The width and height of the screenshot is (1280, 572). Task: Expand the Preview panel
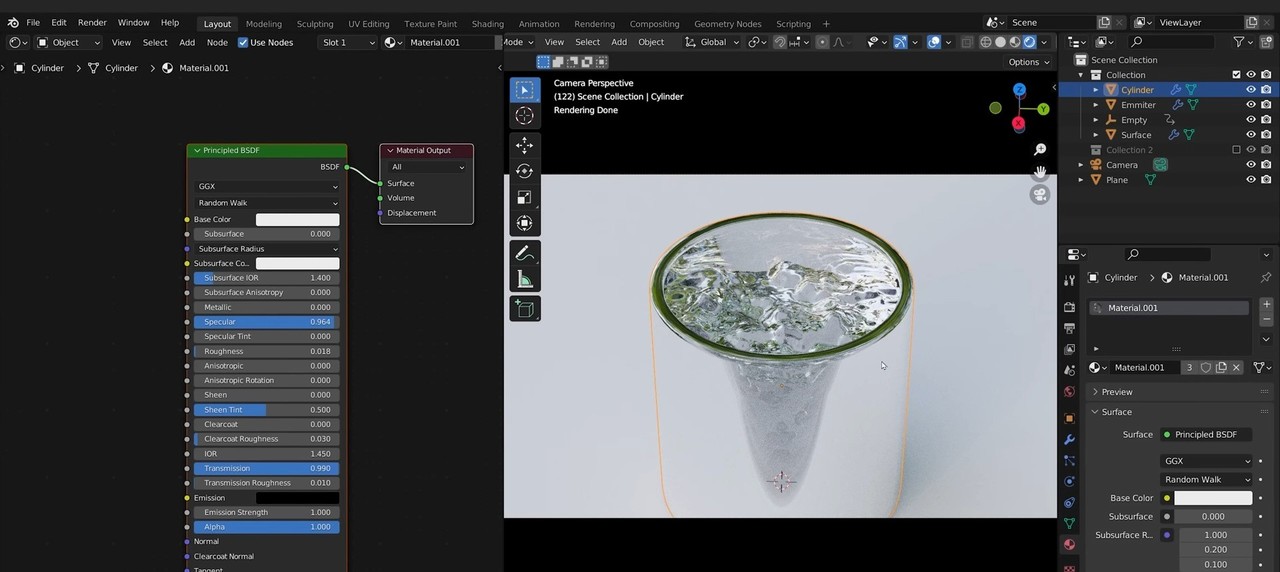pyautogui.click(x=1117, y=392)
